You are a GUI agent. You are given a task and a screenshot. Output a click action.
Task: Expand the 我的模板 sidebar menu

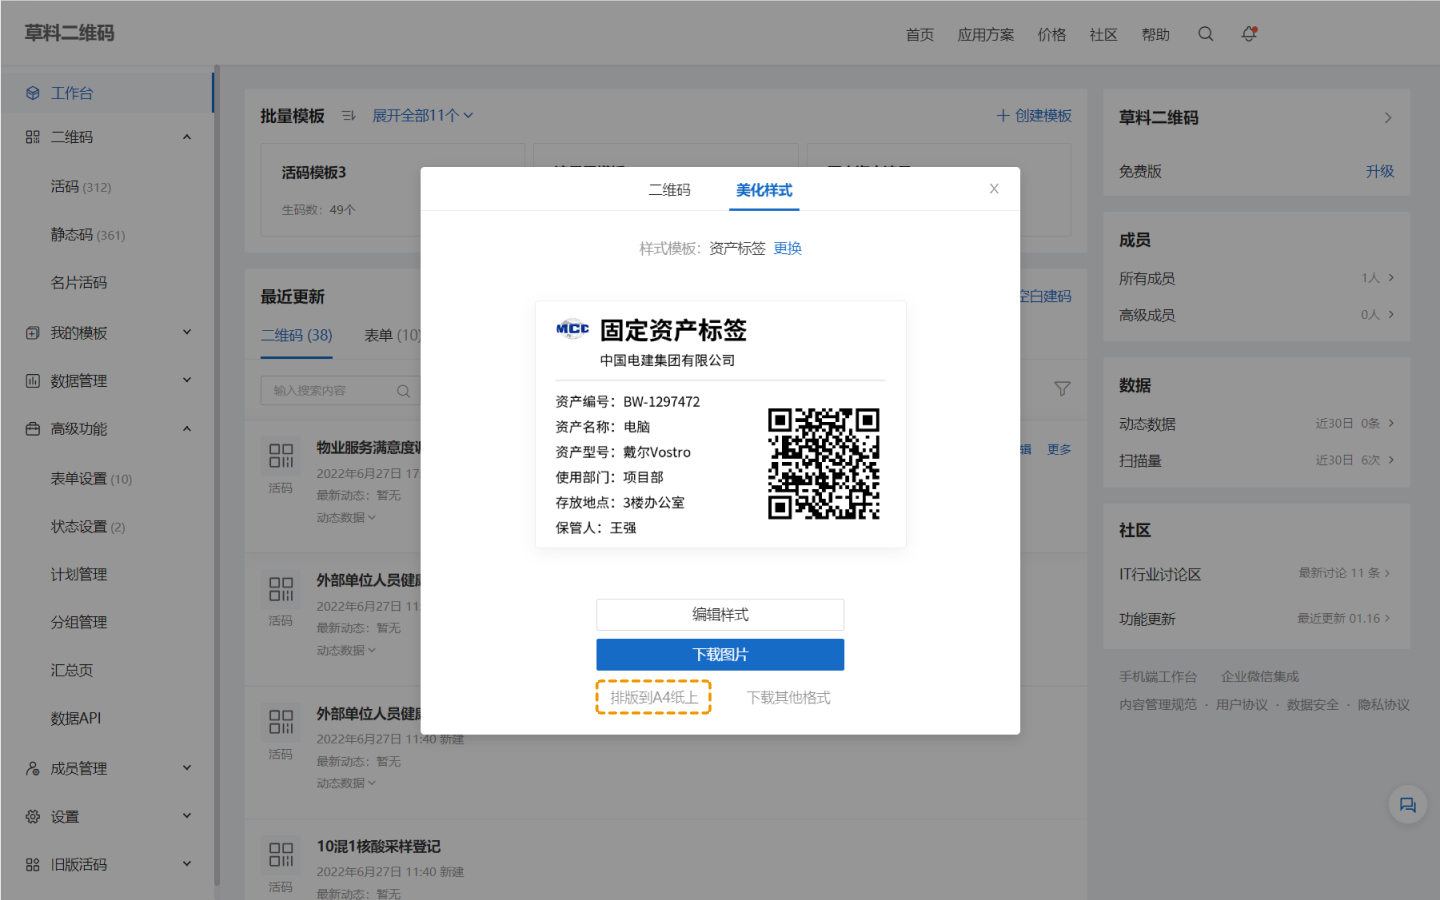(x=187, y=333)
